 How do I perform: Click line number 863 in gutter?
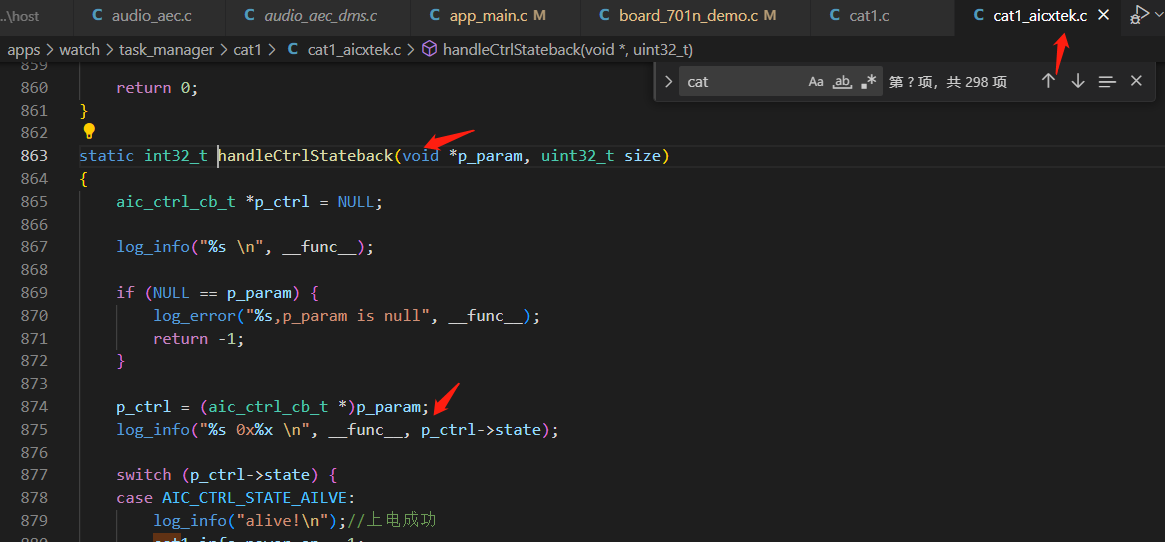[34, 156]
